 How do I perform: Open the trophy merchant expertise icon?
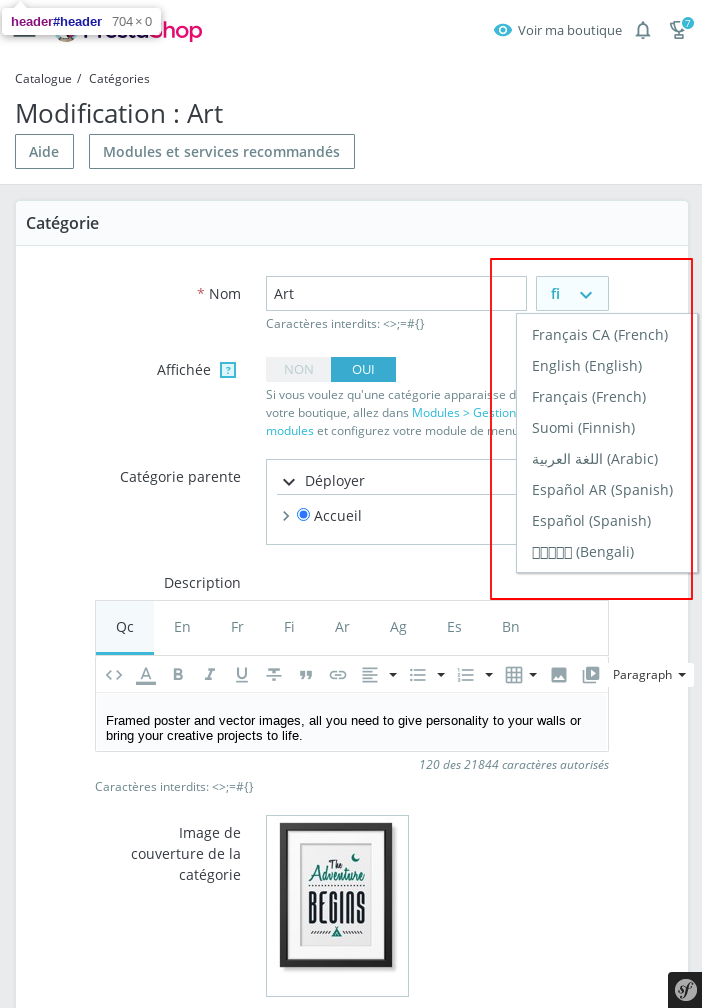tap(678, 30)
